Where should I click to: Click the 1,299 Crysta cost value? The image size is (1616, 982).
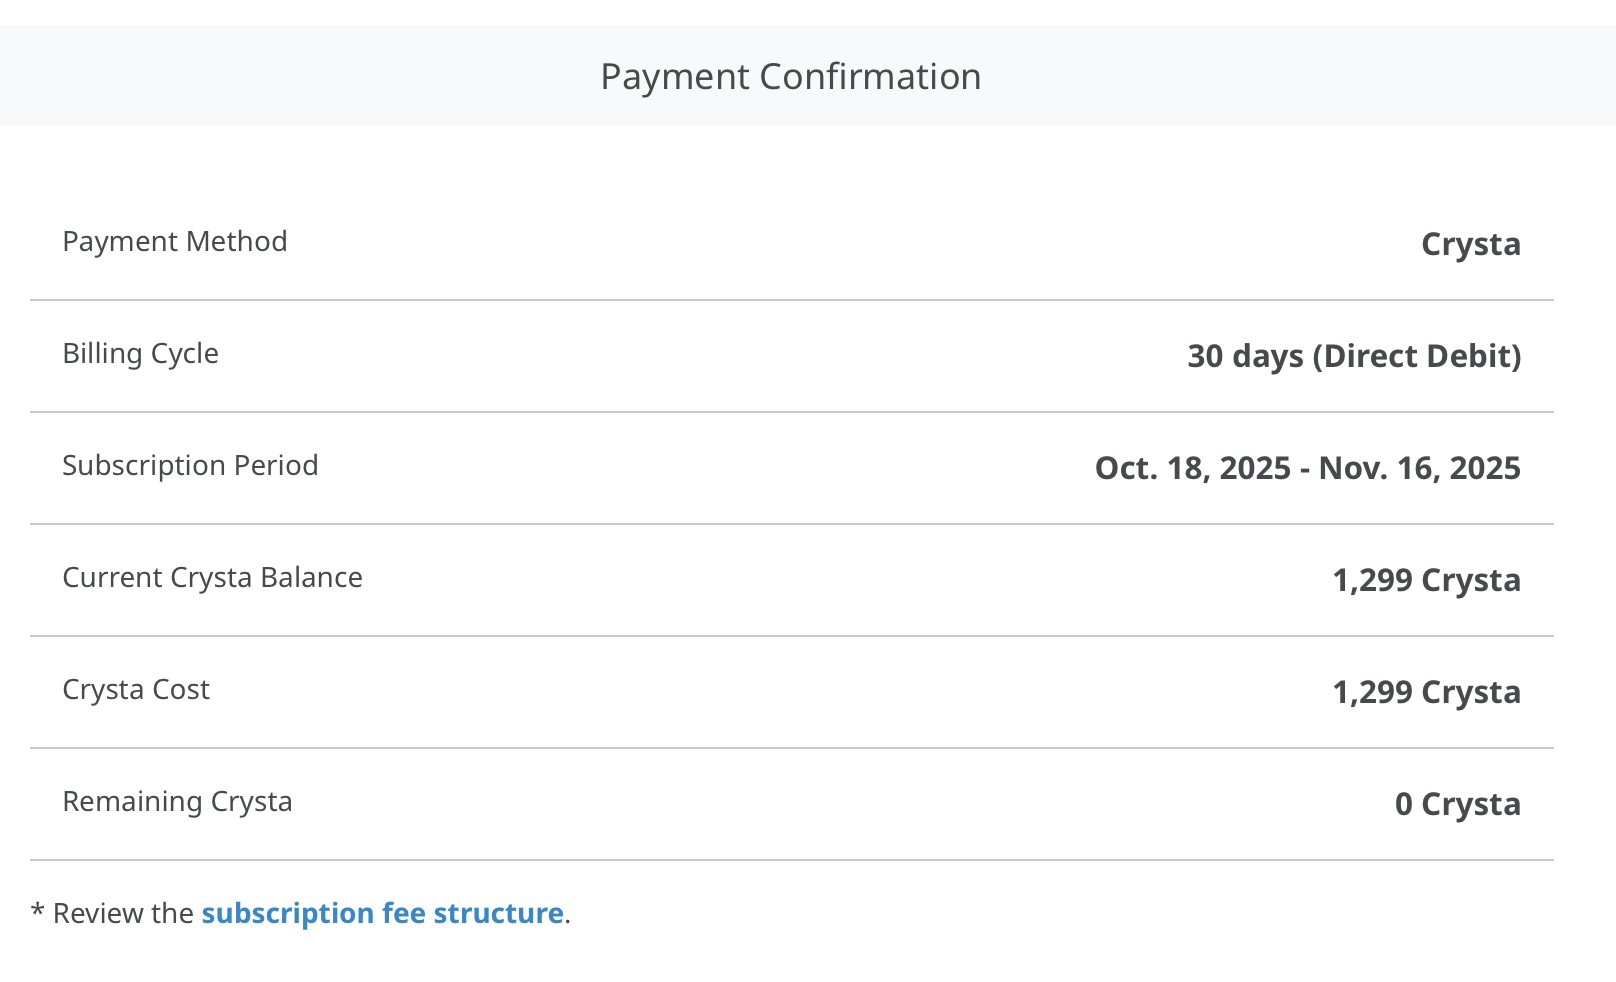1426,692
